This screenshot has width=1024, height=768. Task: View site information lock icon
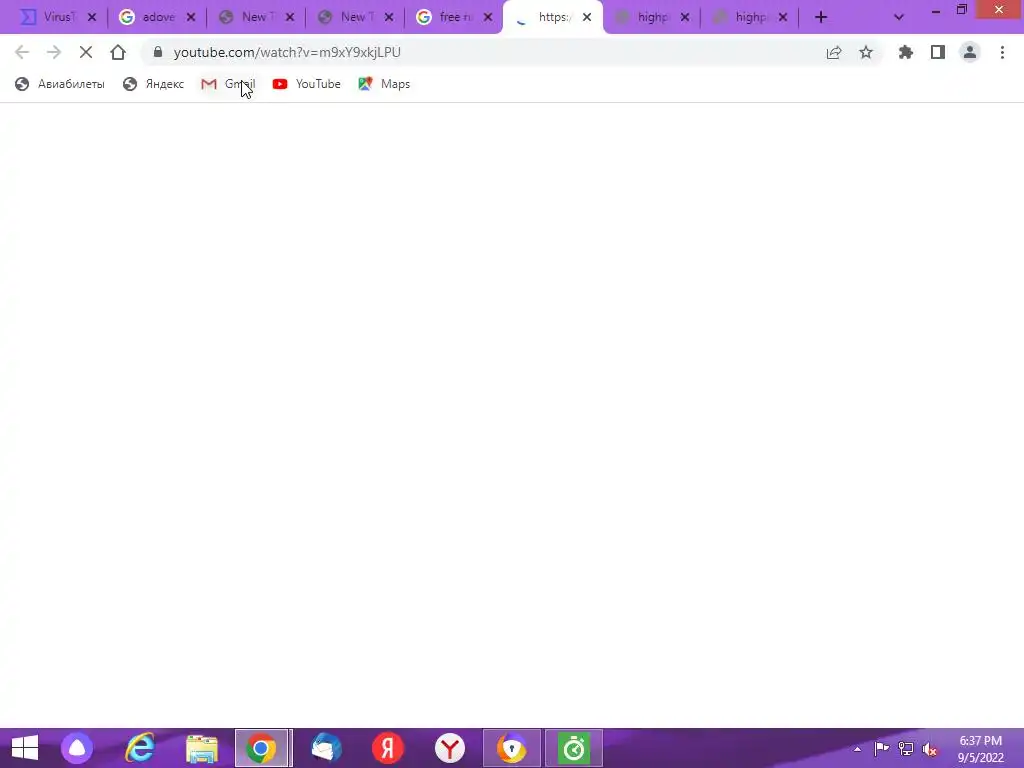[157, 52]
